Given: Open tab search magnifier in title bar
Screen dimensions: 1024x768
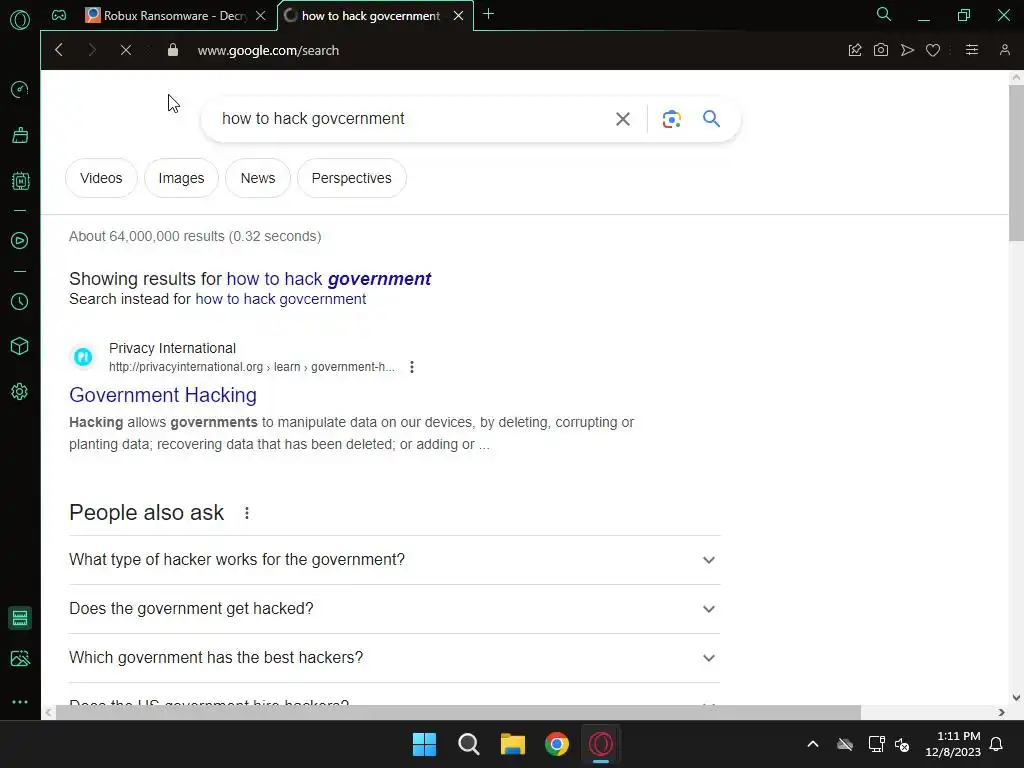Looking at the screenshot, I should point(884,14).
